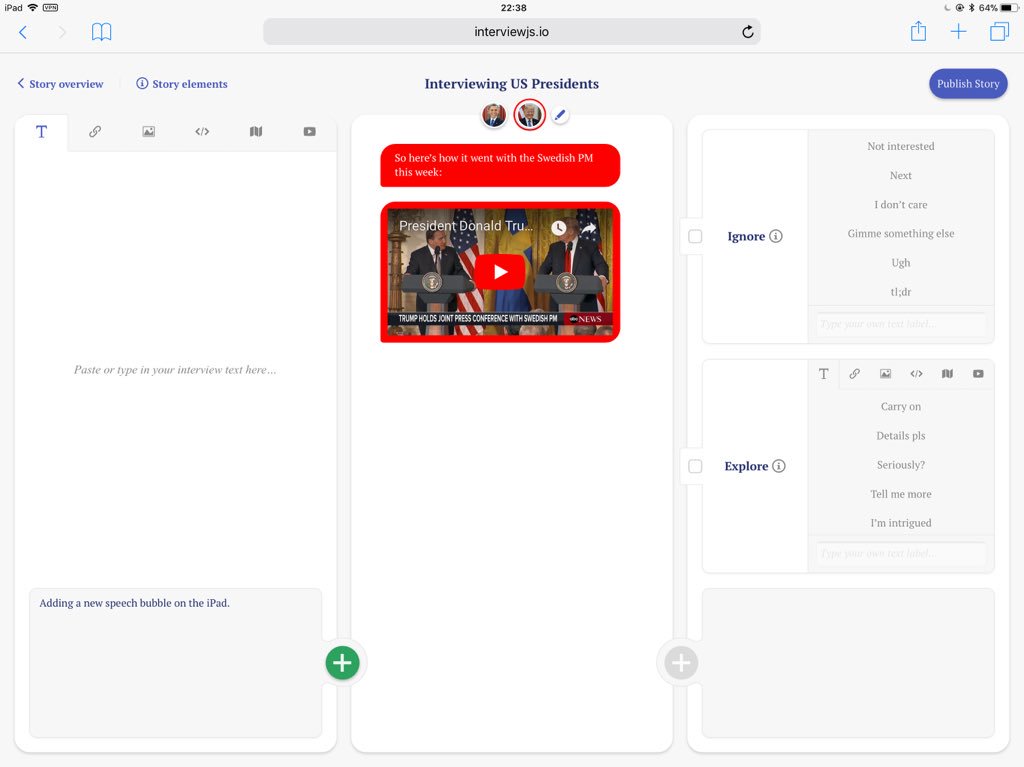The image size is (1024, 767).
Task: Click the custom label input under Ignore replies
Action: 900,326
